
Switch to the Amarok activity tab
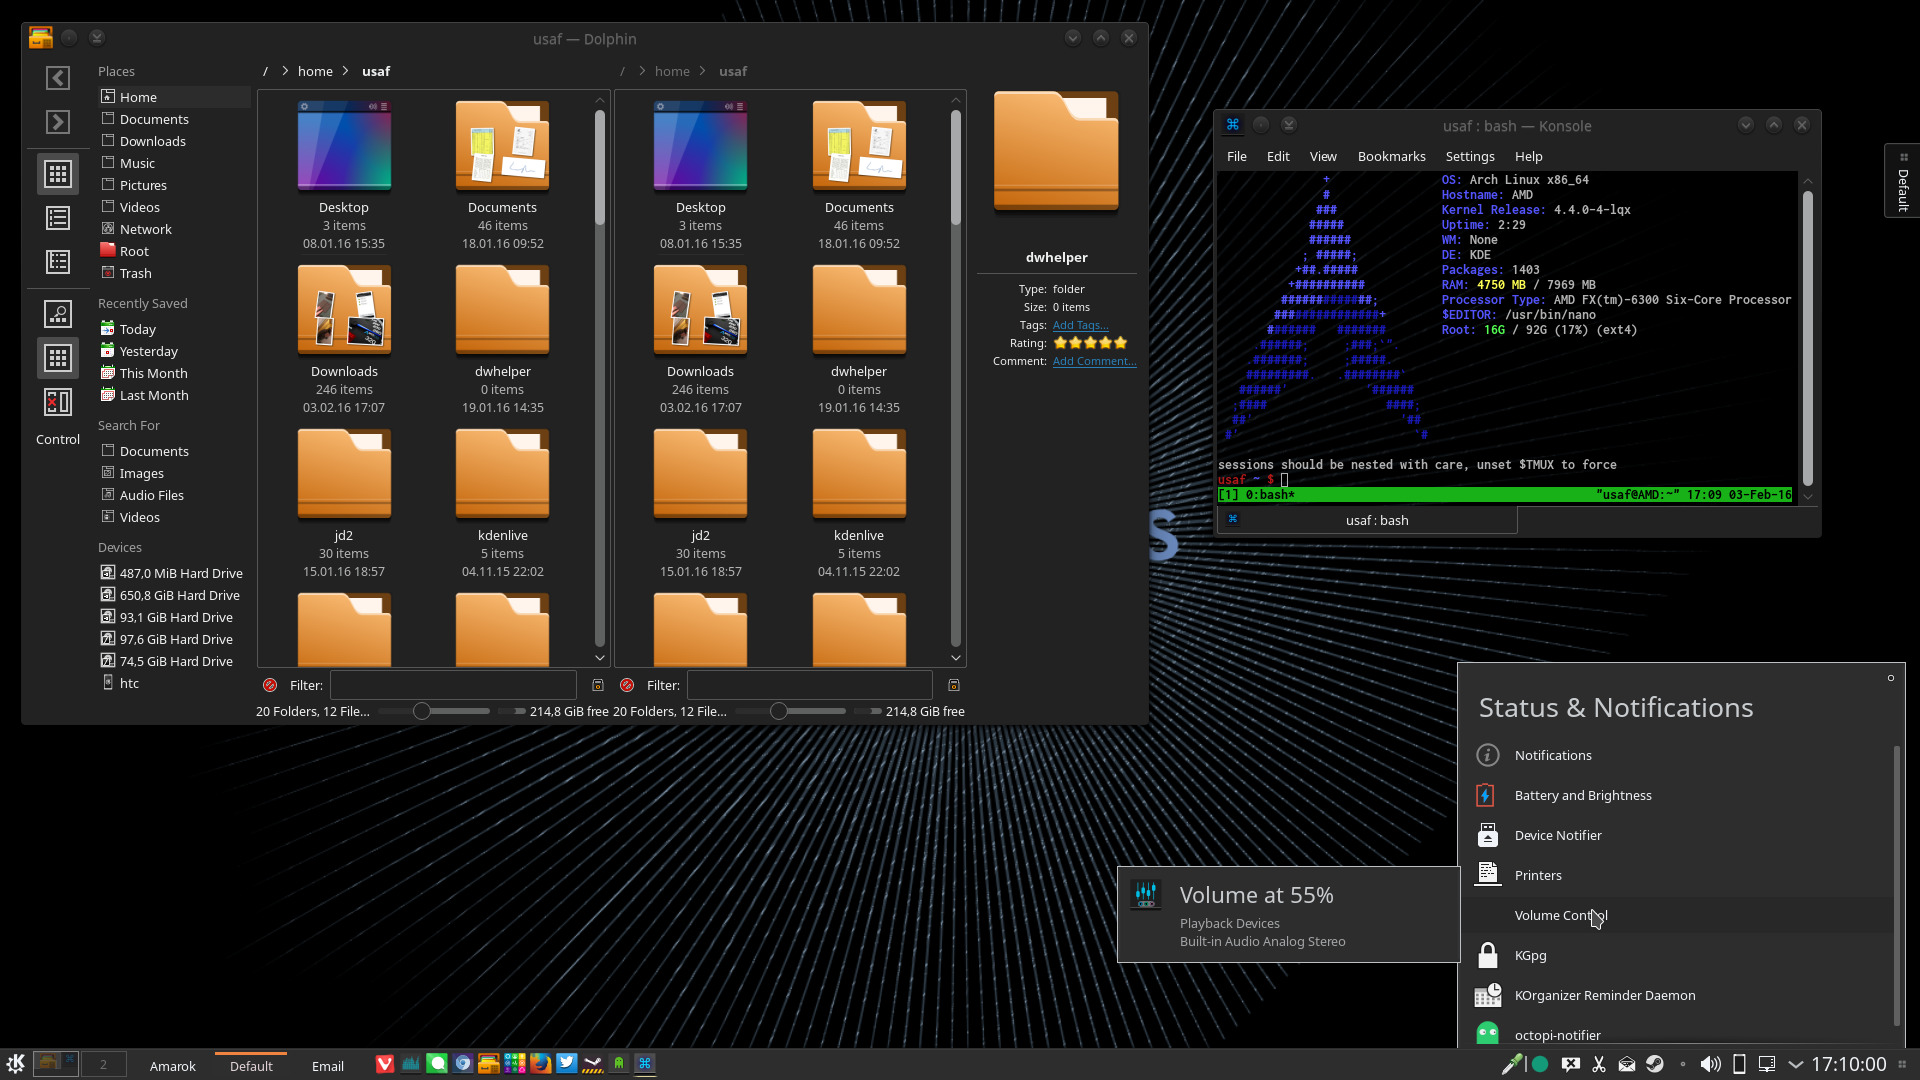[173, 1066]
